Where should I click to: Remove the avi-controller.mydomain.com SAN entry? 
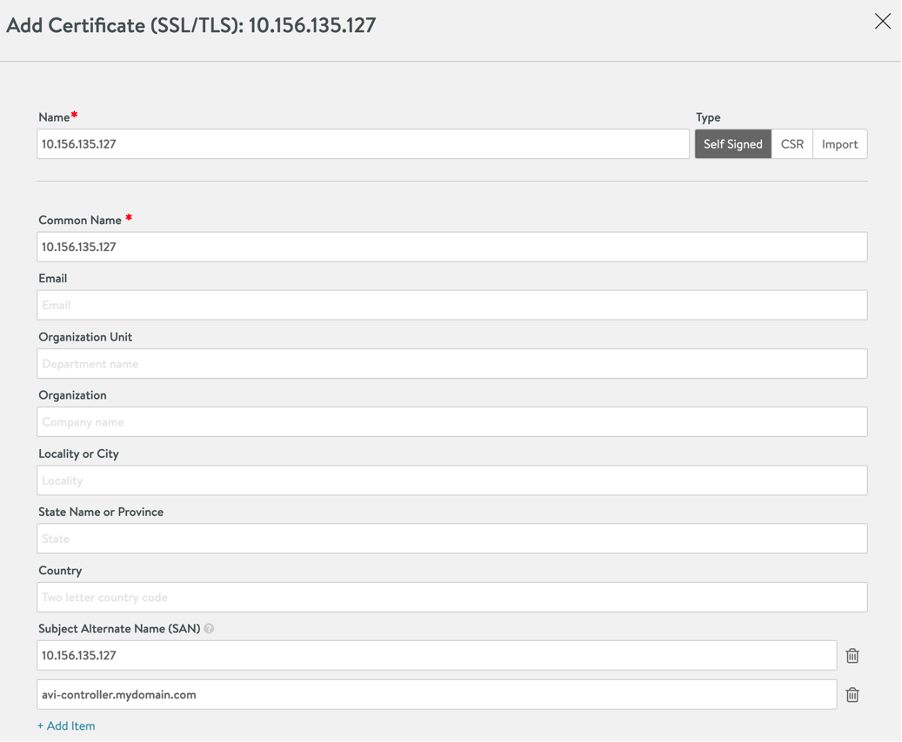tap(852, 695)
